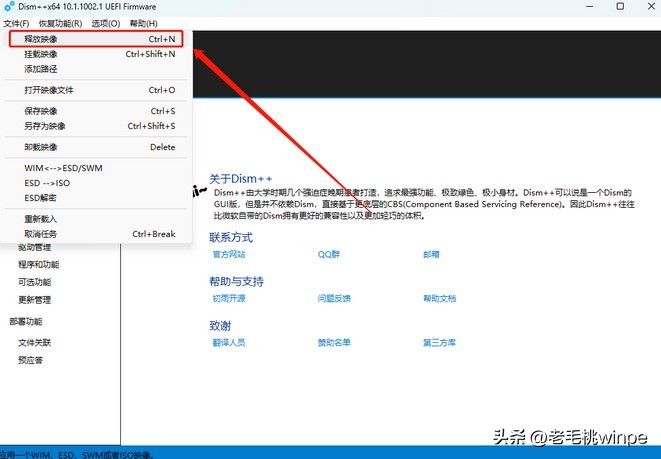Open the 官方网站 link
The image size is (661, 459).
[229, 254]
